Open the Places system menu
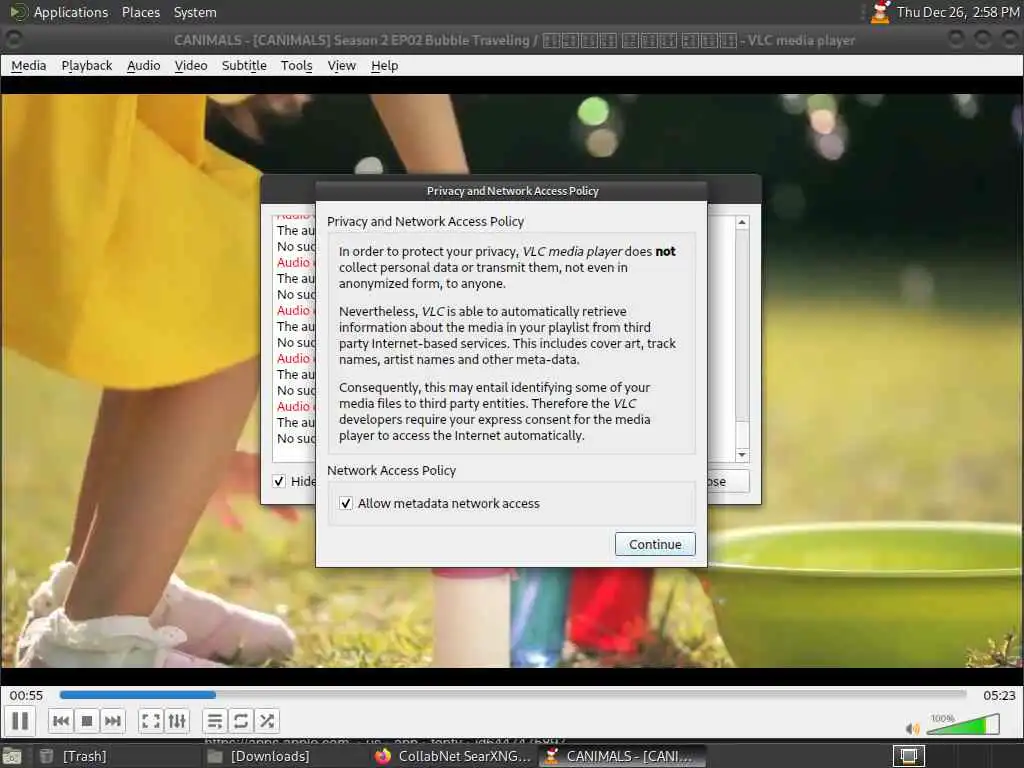 coord(141,12)
